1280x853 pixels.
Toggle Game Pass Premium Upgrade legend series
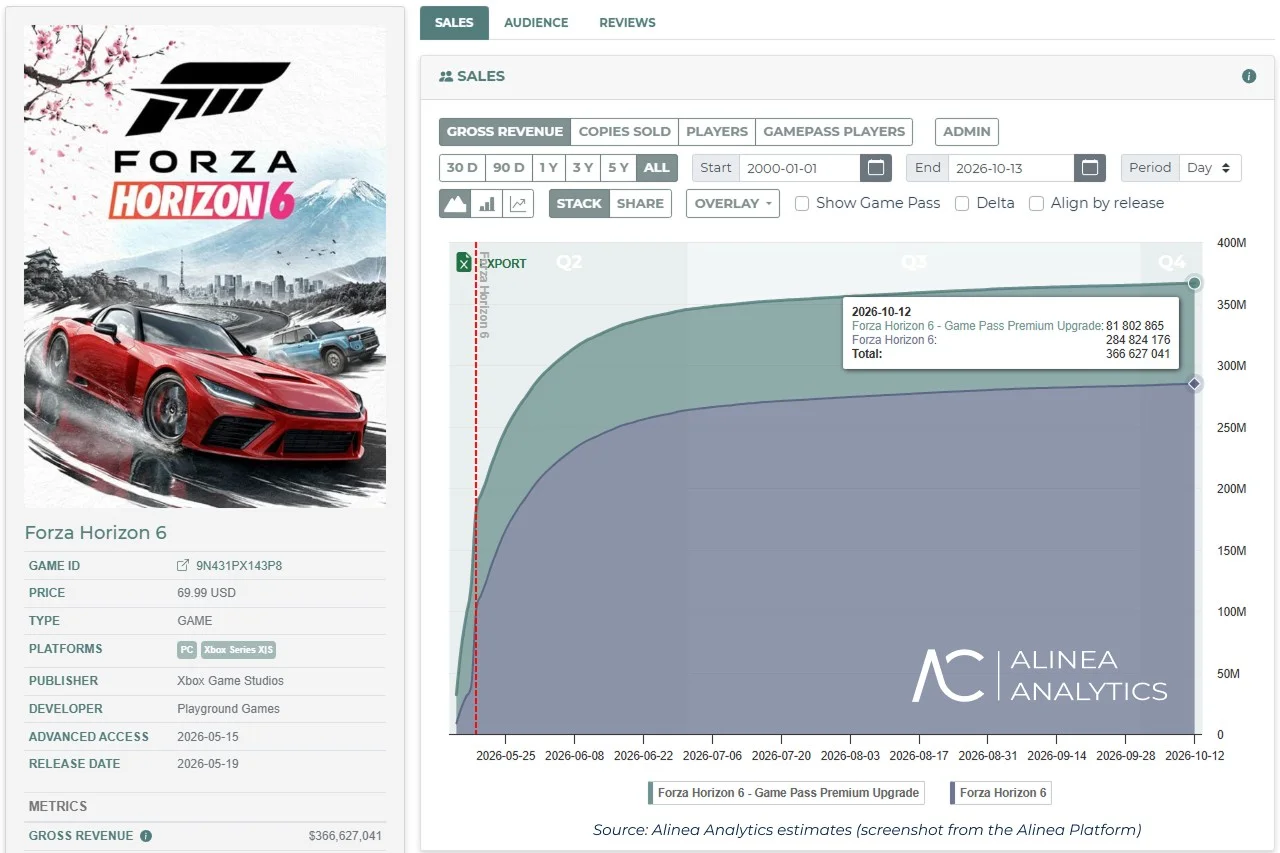[786, 793]
